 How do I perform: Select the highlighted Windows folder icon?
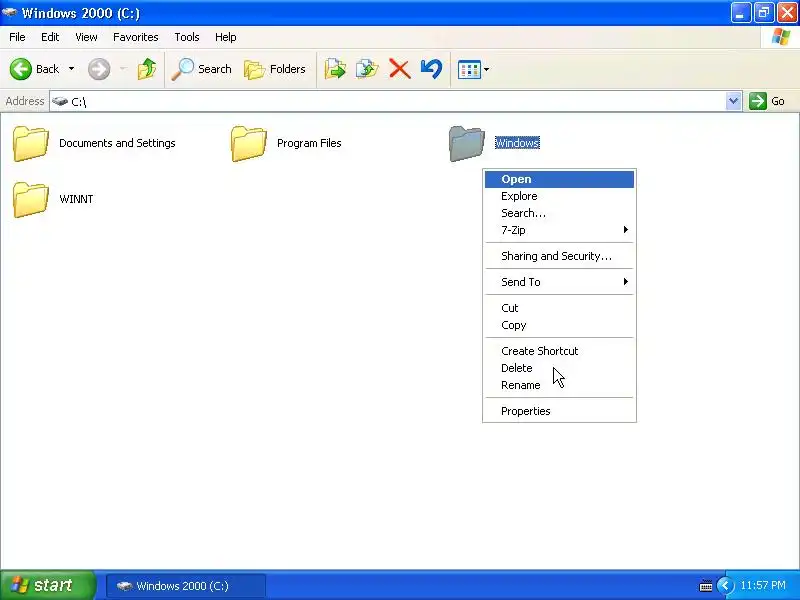coord(466,144)
